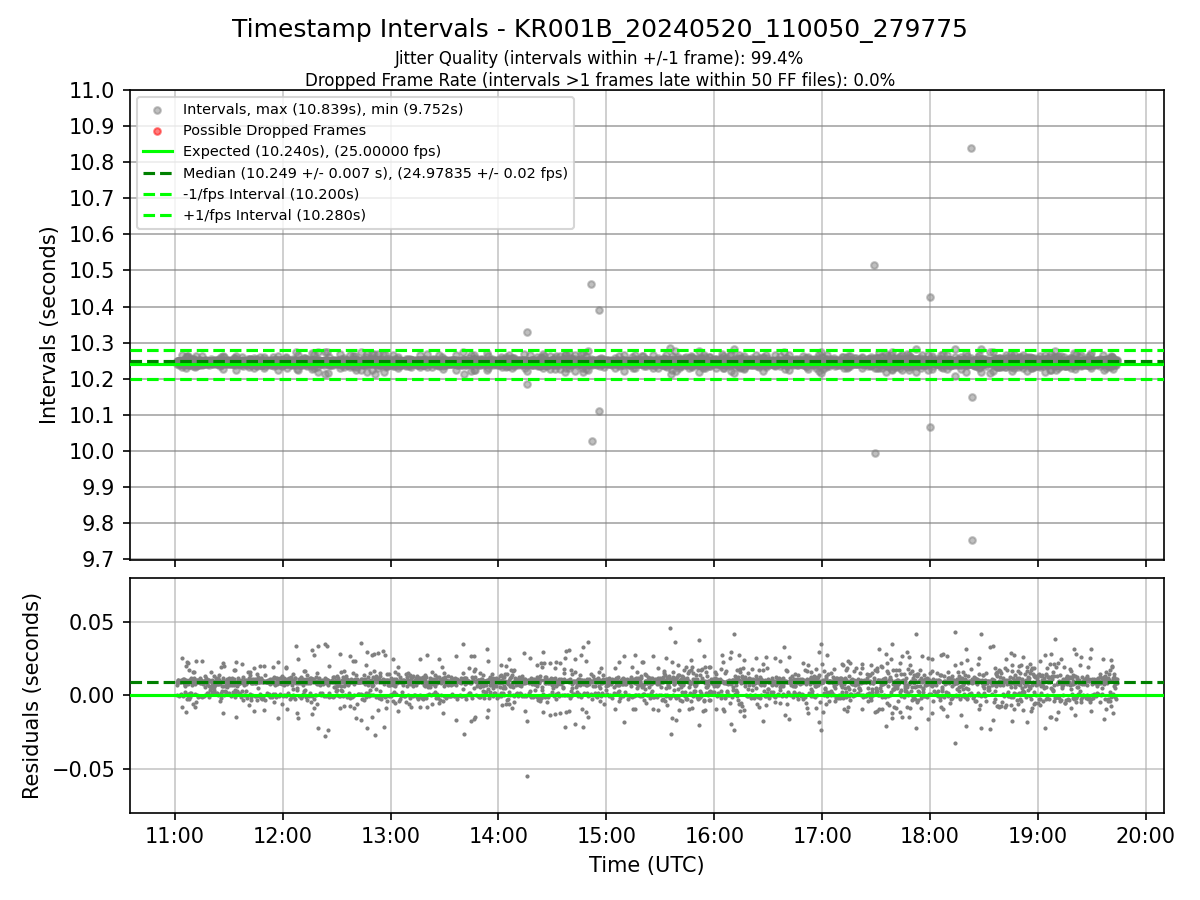Click the dark green dashed line sample for Median
The image size is (1200, 900).
(158, 173)
